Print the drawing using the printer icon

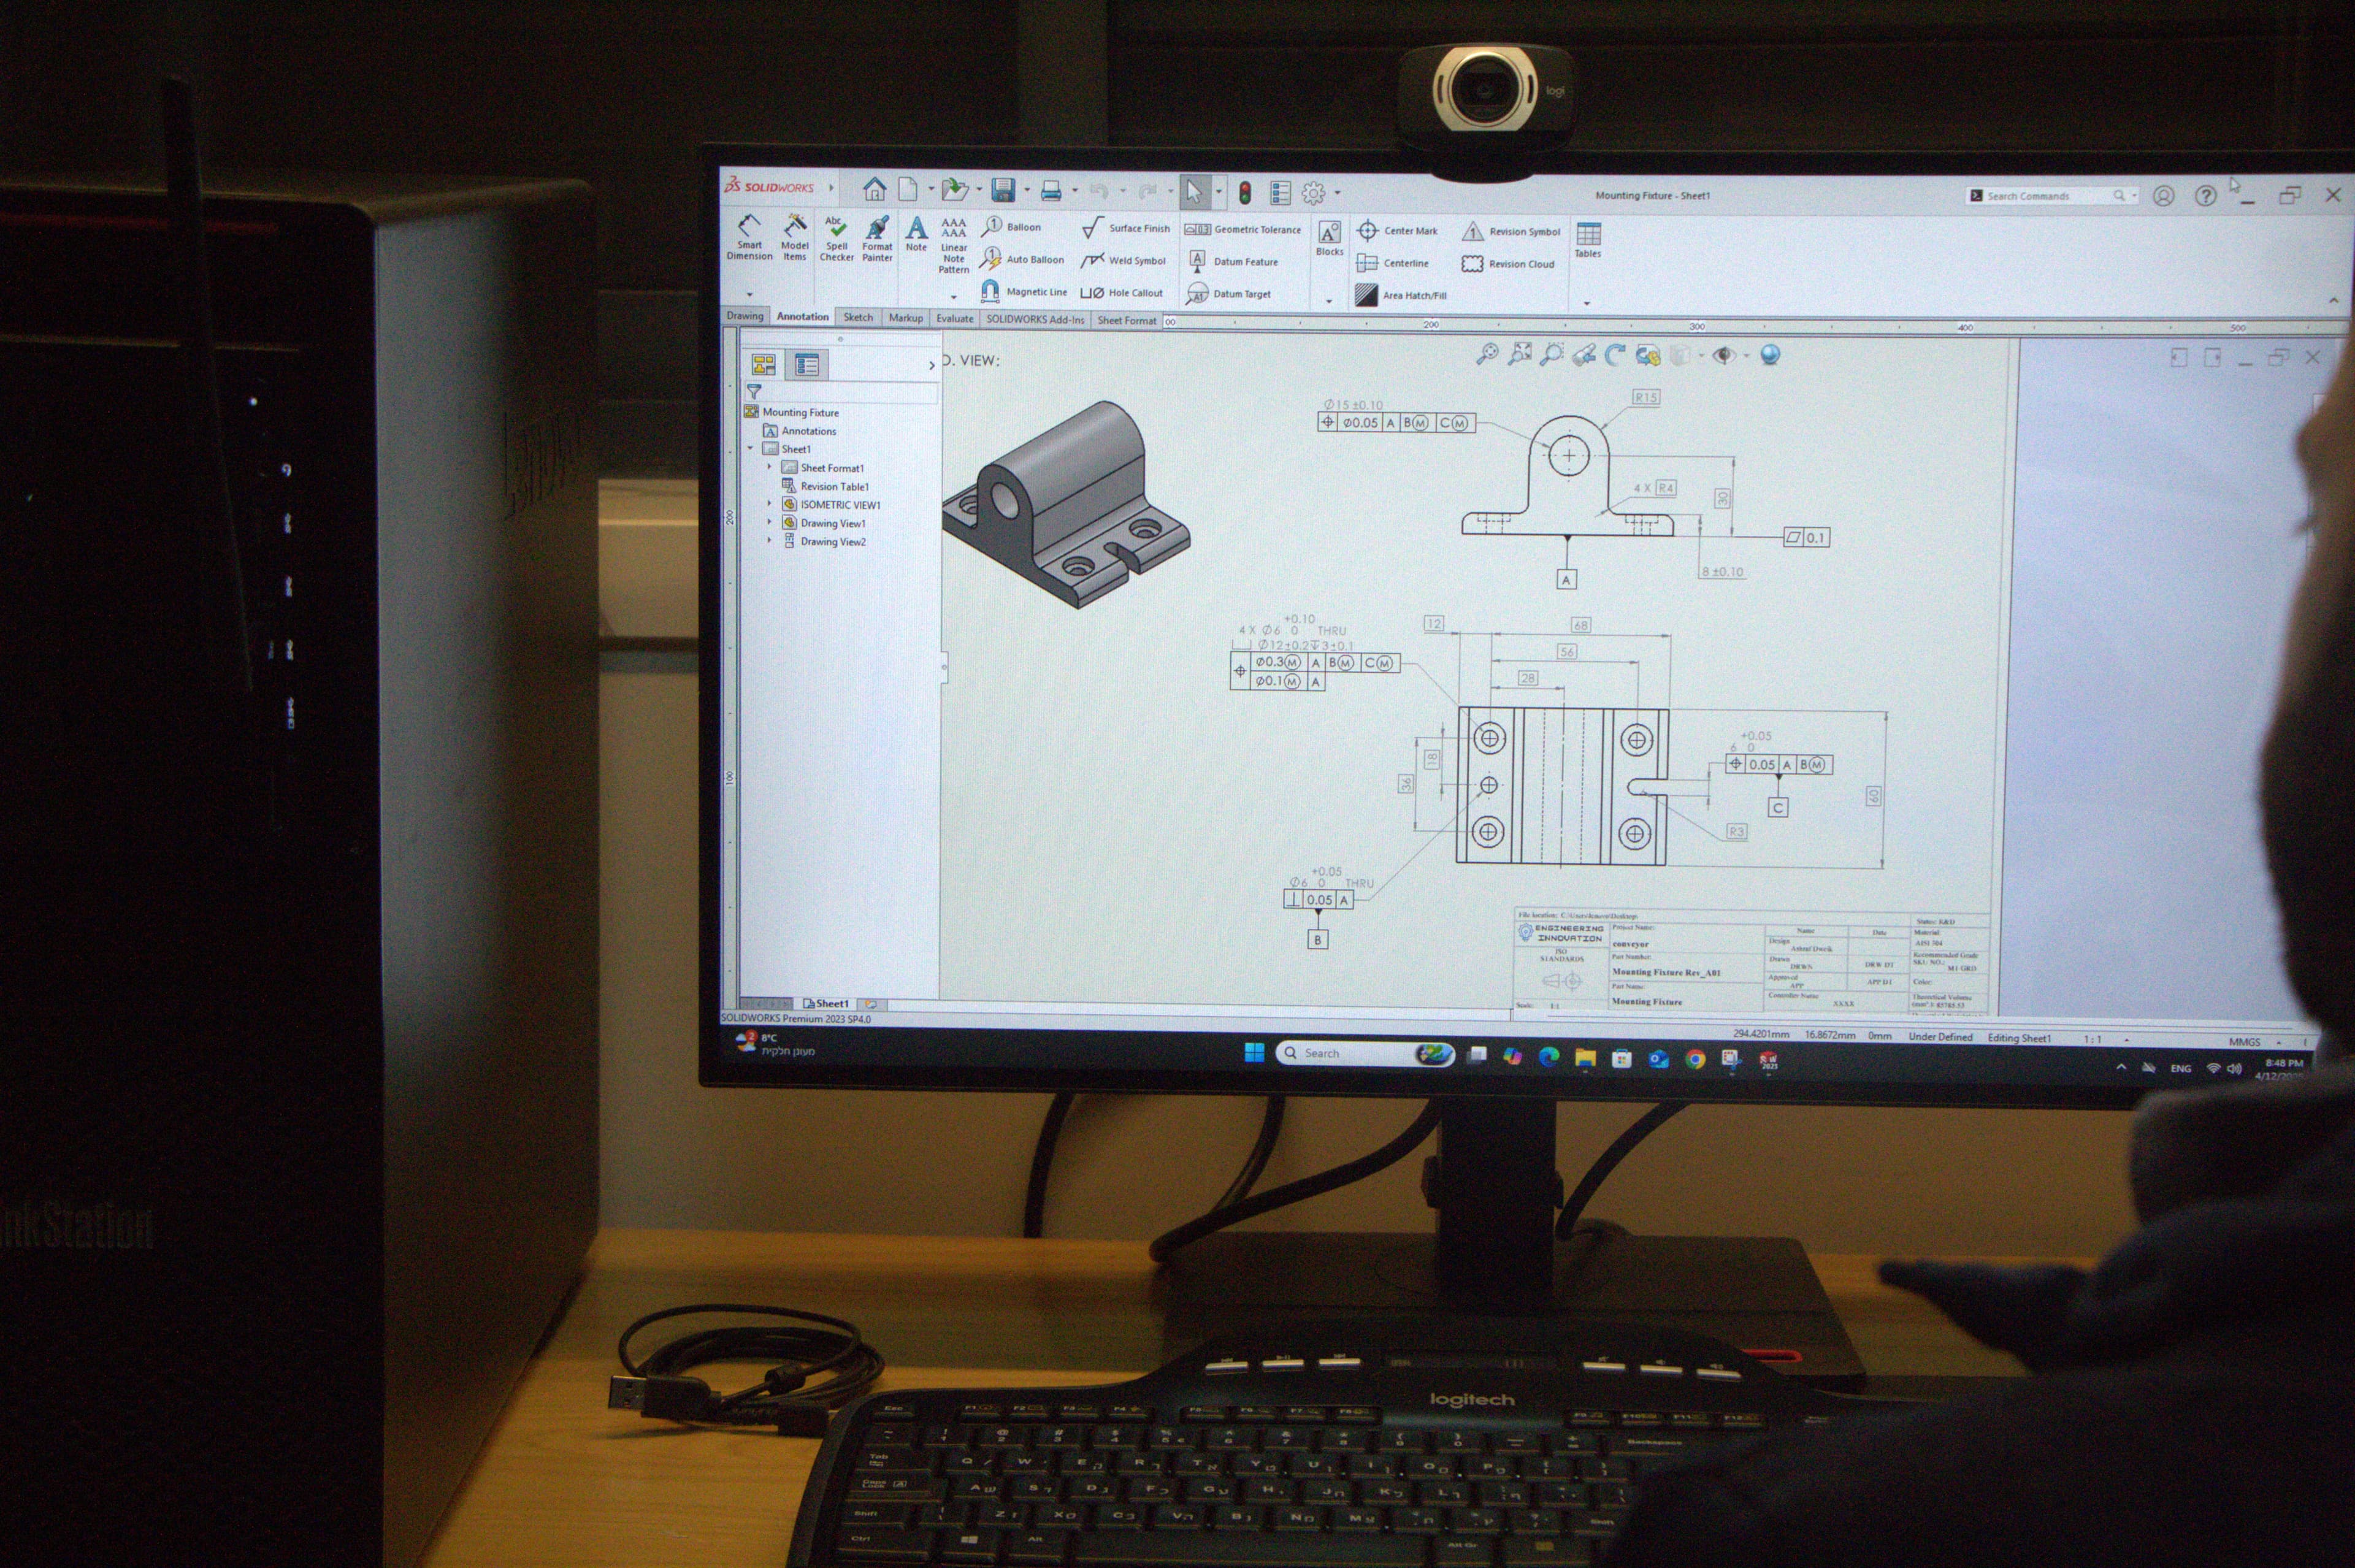click(1051, 190)
